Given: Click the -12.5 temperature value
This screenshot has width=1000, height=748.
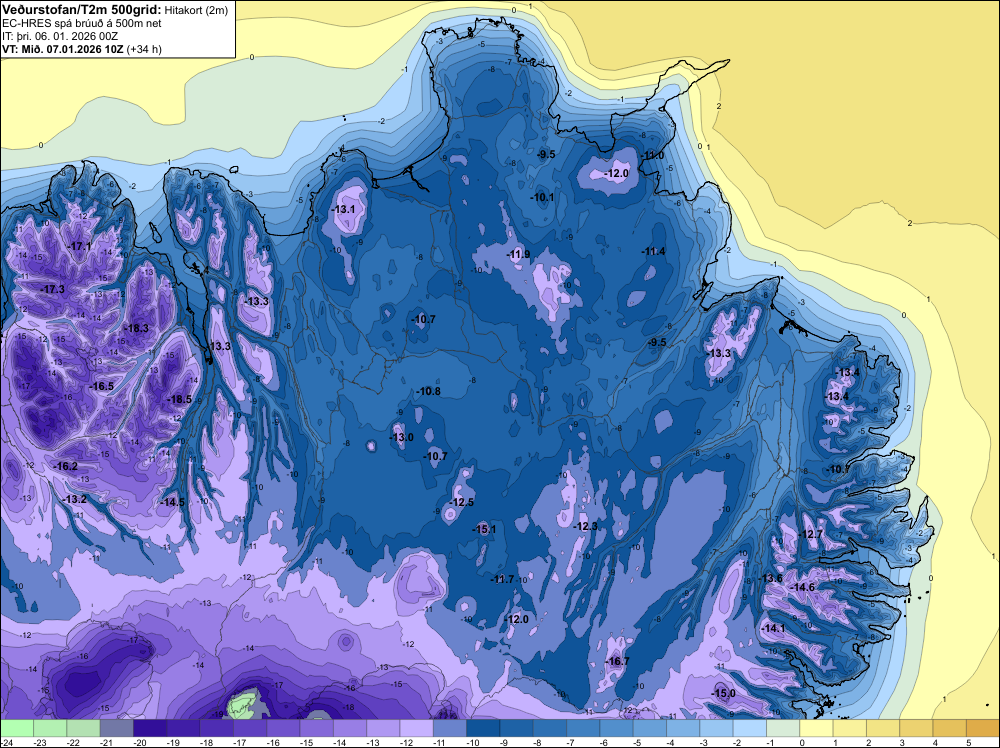Looking at the screenshot, I should 462,502.
